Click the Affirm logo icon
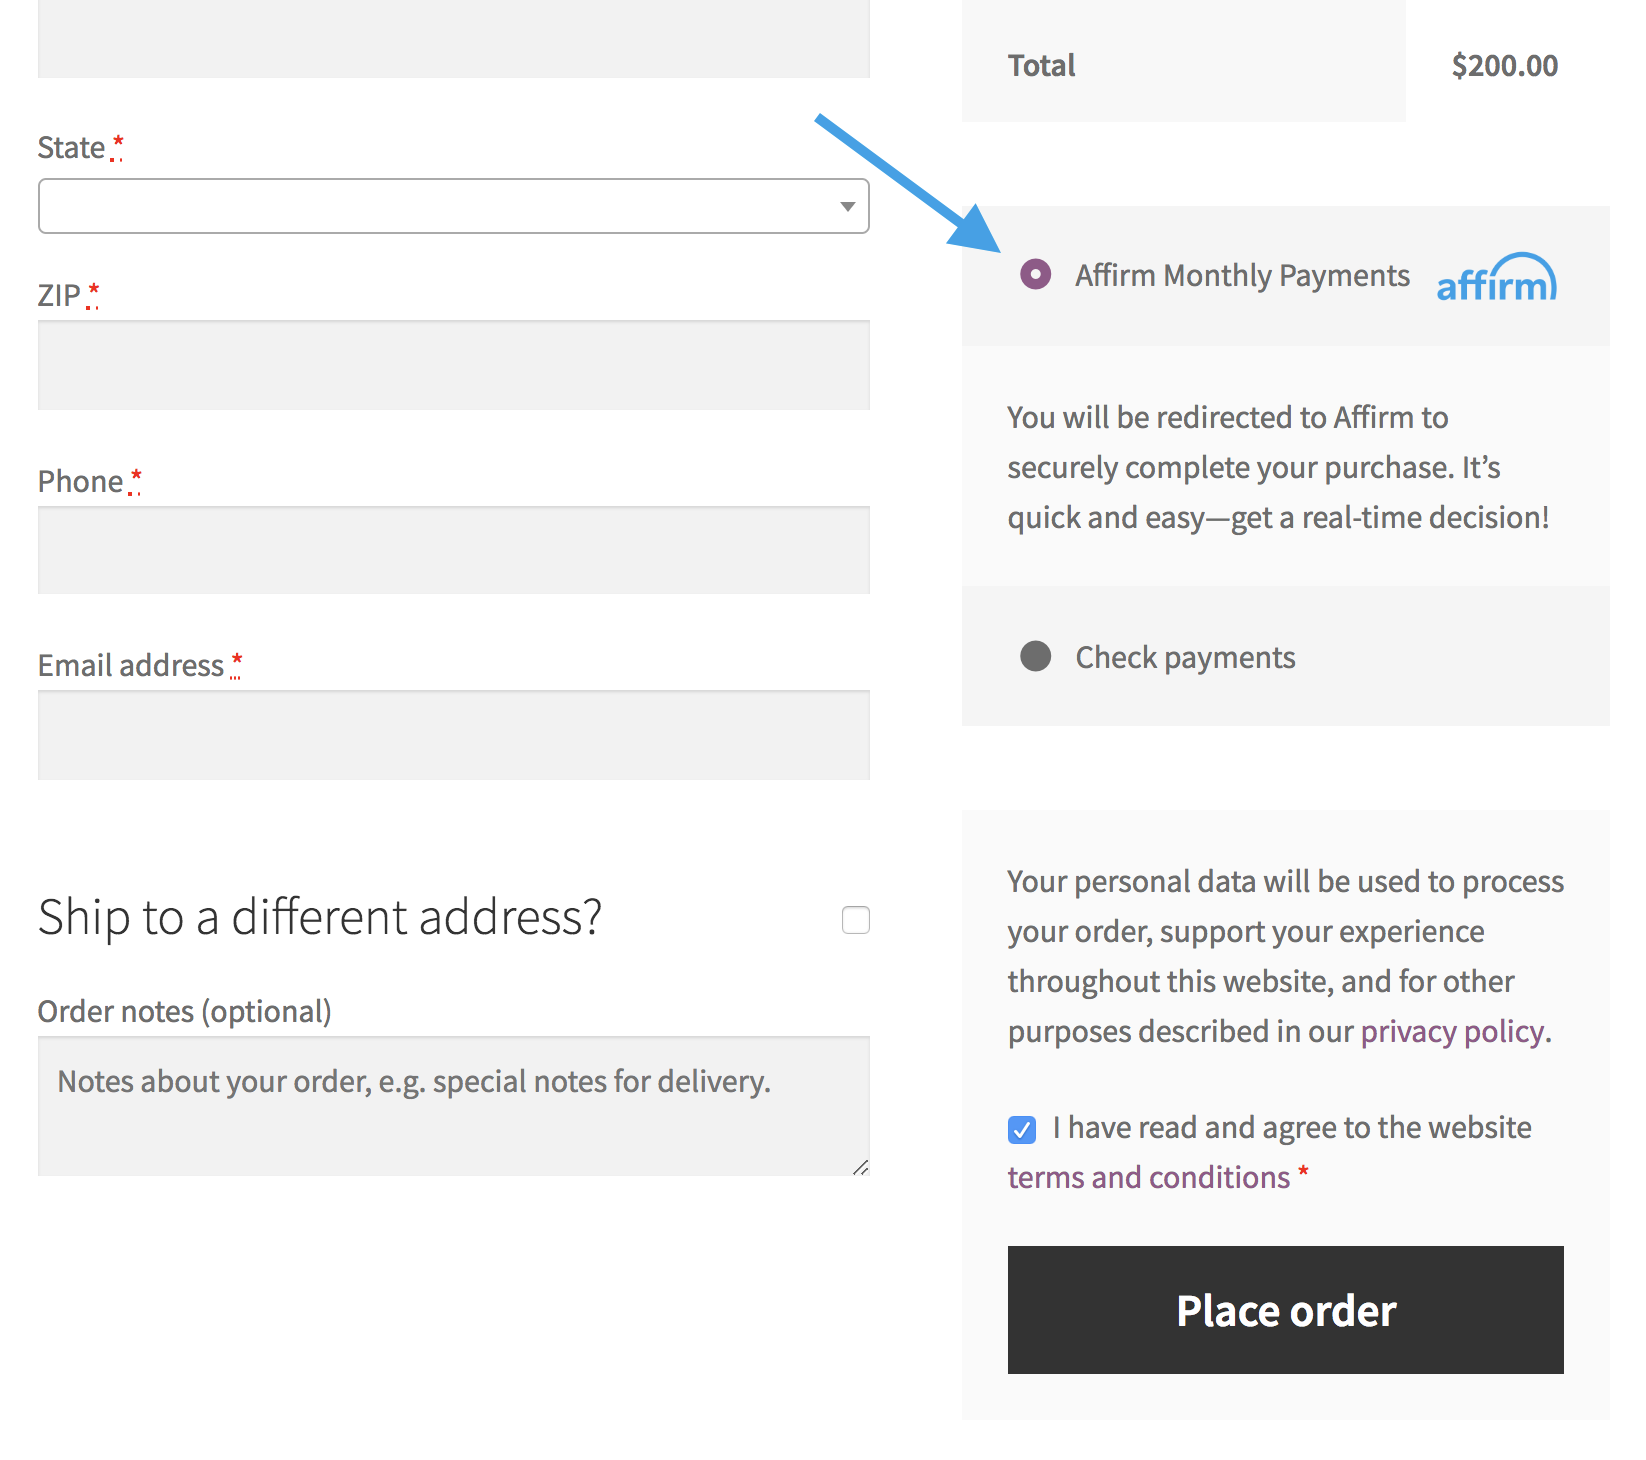 tap(1497, 277)
